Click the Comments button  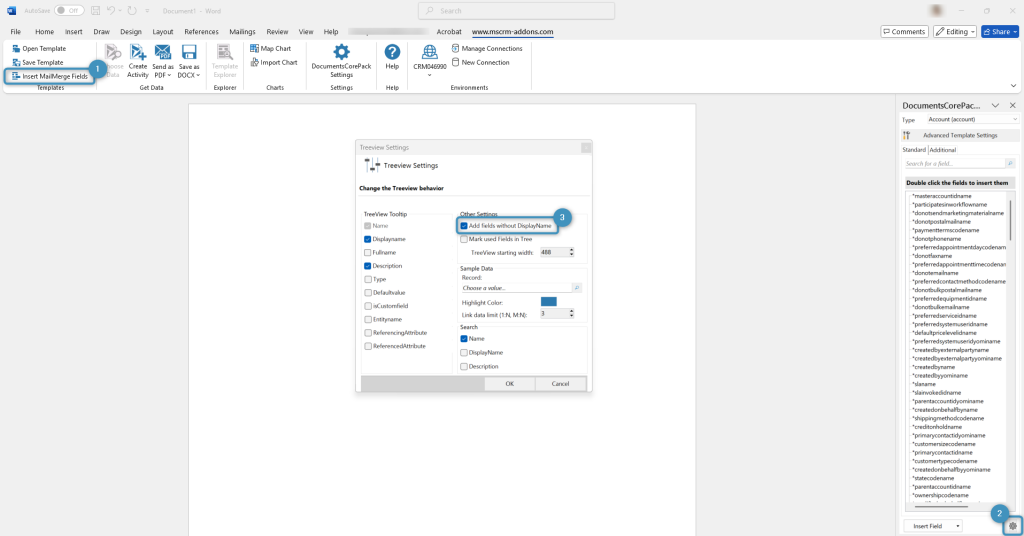[x=904, y=31]
